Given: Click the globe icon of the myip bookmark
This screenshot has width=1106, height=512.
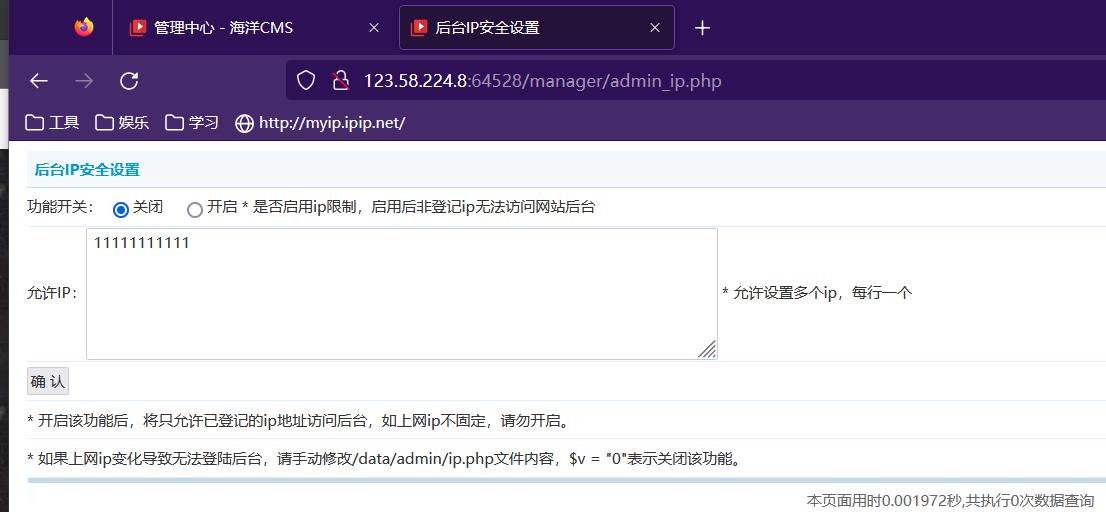Looking at the screenshot, I should (245, 123).
